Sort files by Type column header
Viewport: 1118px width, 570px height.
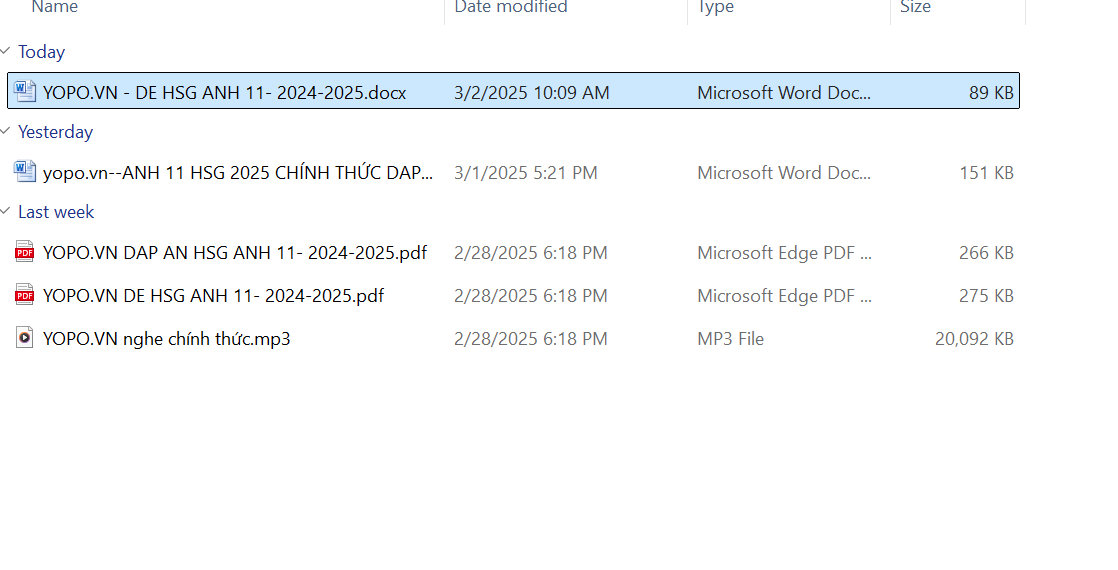(x=716, y=8)
